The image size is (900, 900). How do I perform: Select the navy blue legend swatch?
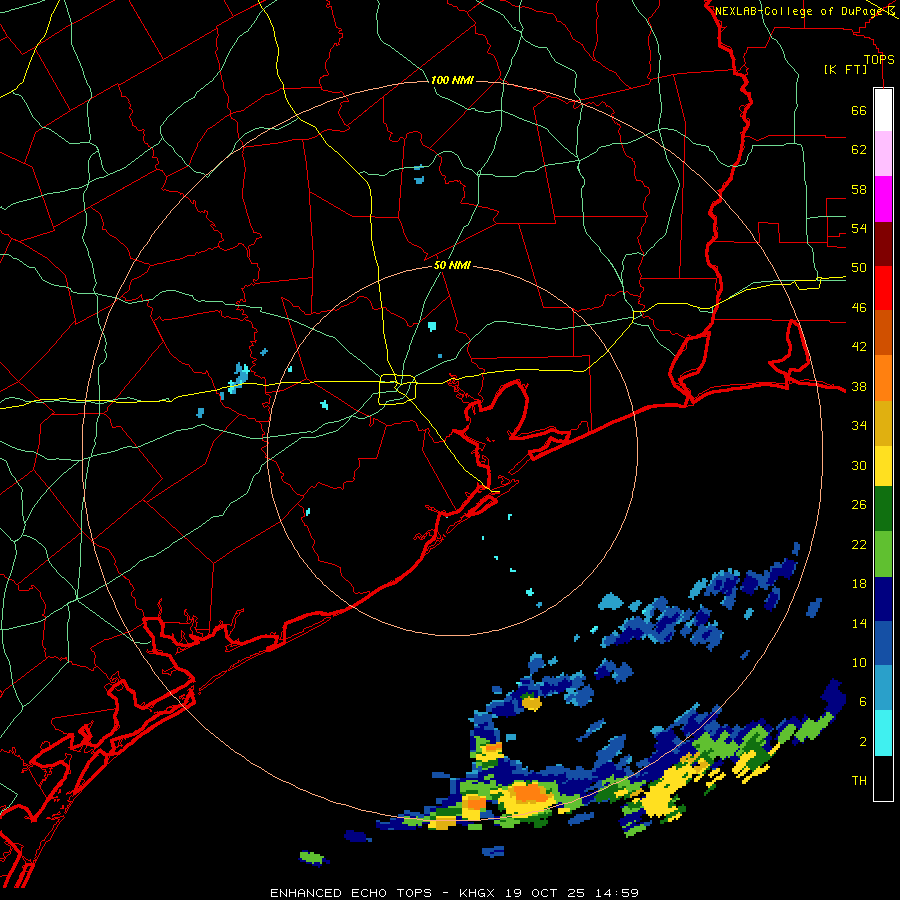[x=883, y=599]
